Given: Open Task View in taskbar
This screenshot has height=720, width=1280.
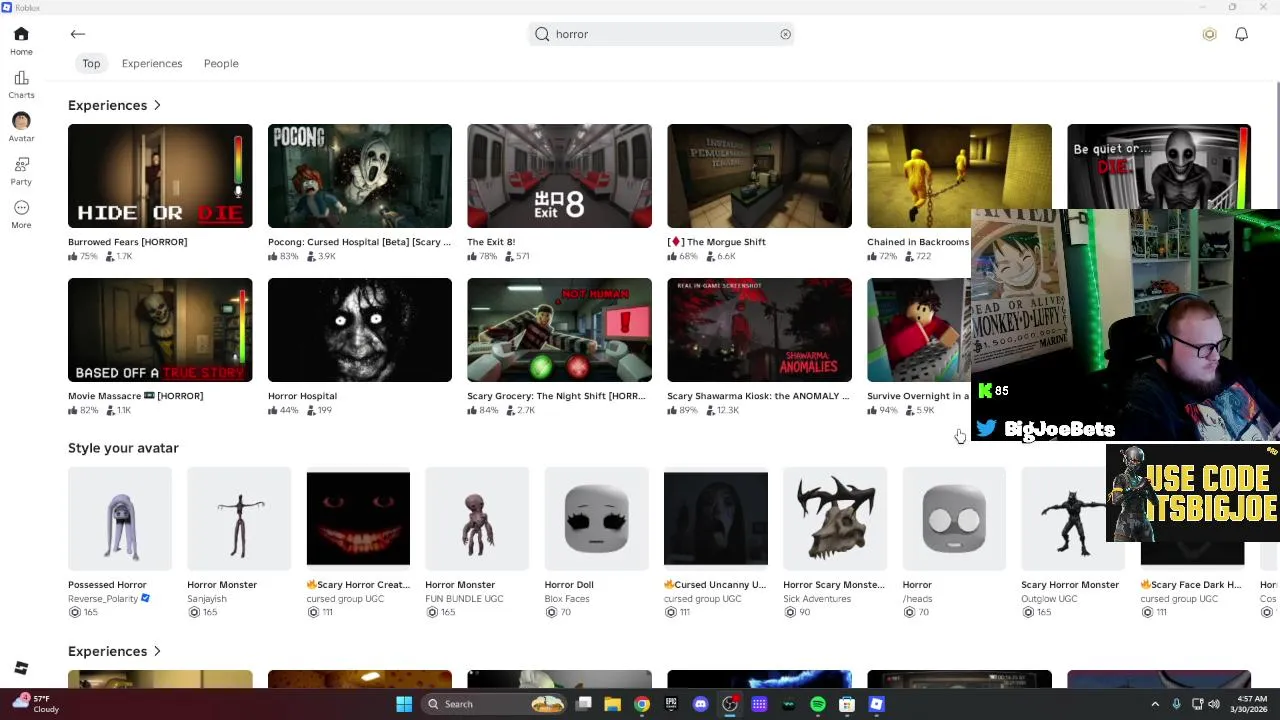Looking at the screenshot, I should pos(584,704).
